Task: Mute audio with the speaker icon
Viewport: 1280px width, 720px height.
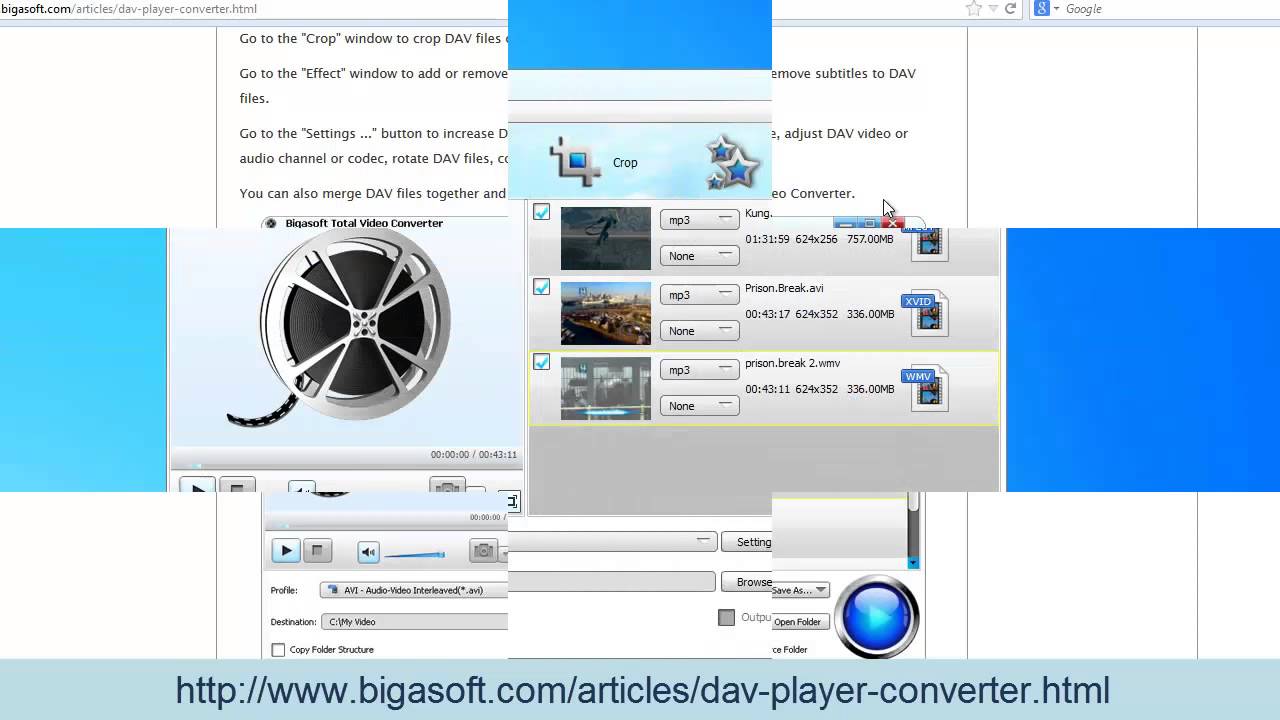Action: [368, 552]
